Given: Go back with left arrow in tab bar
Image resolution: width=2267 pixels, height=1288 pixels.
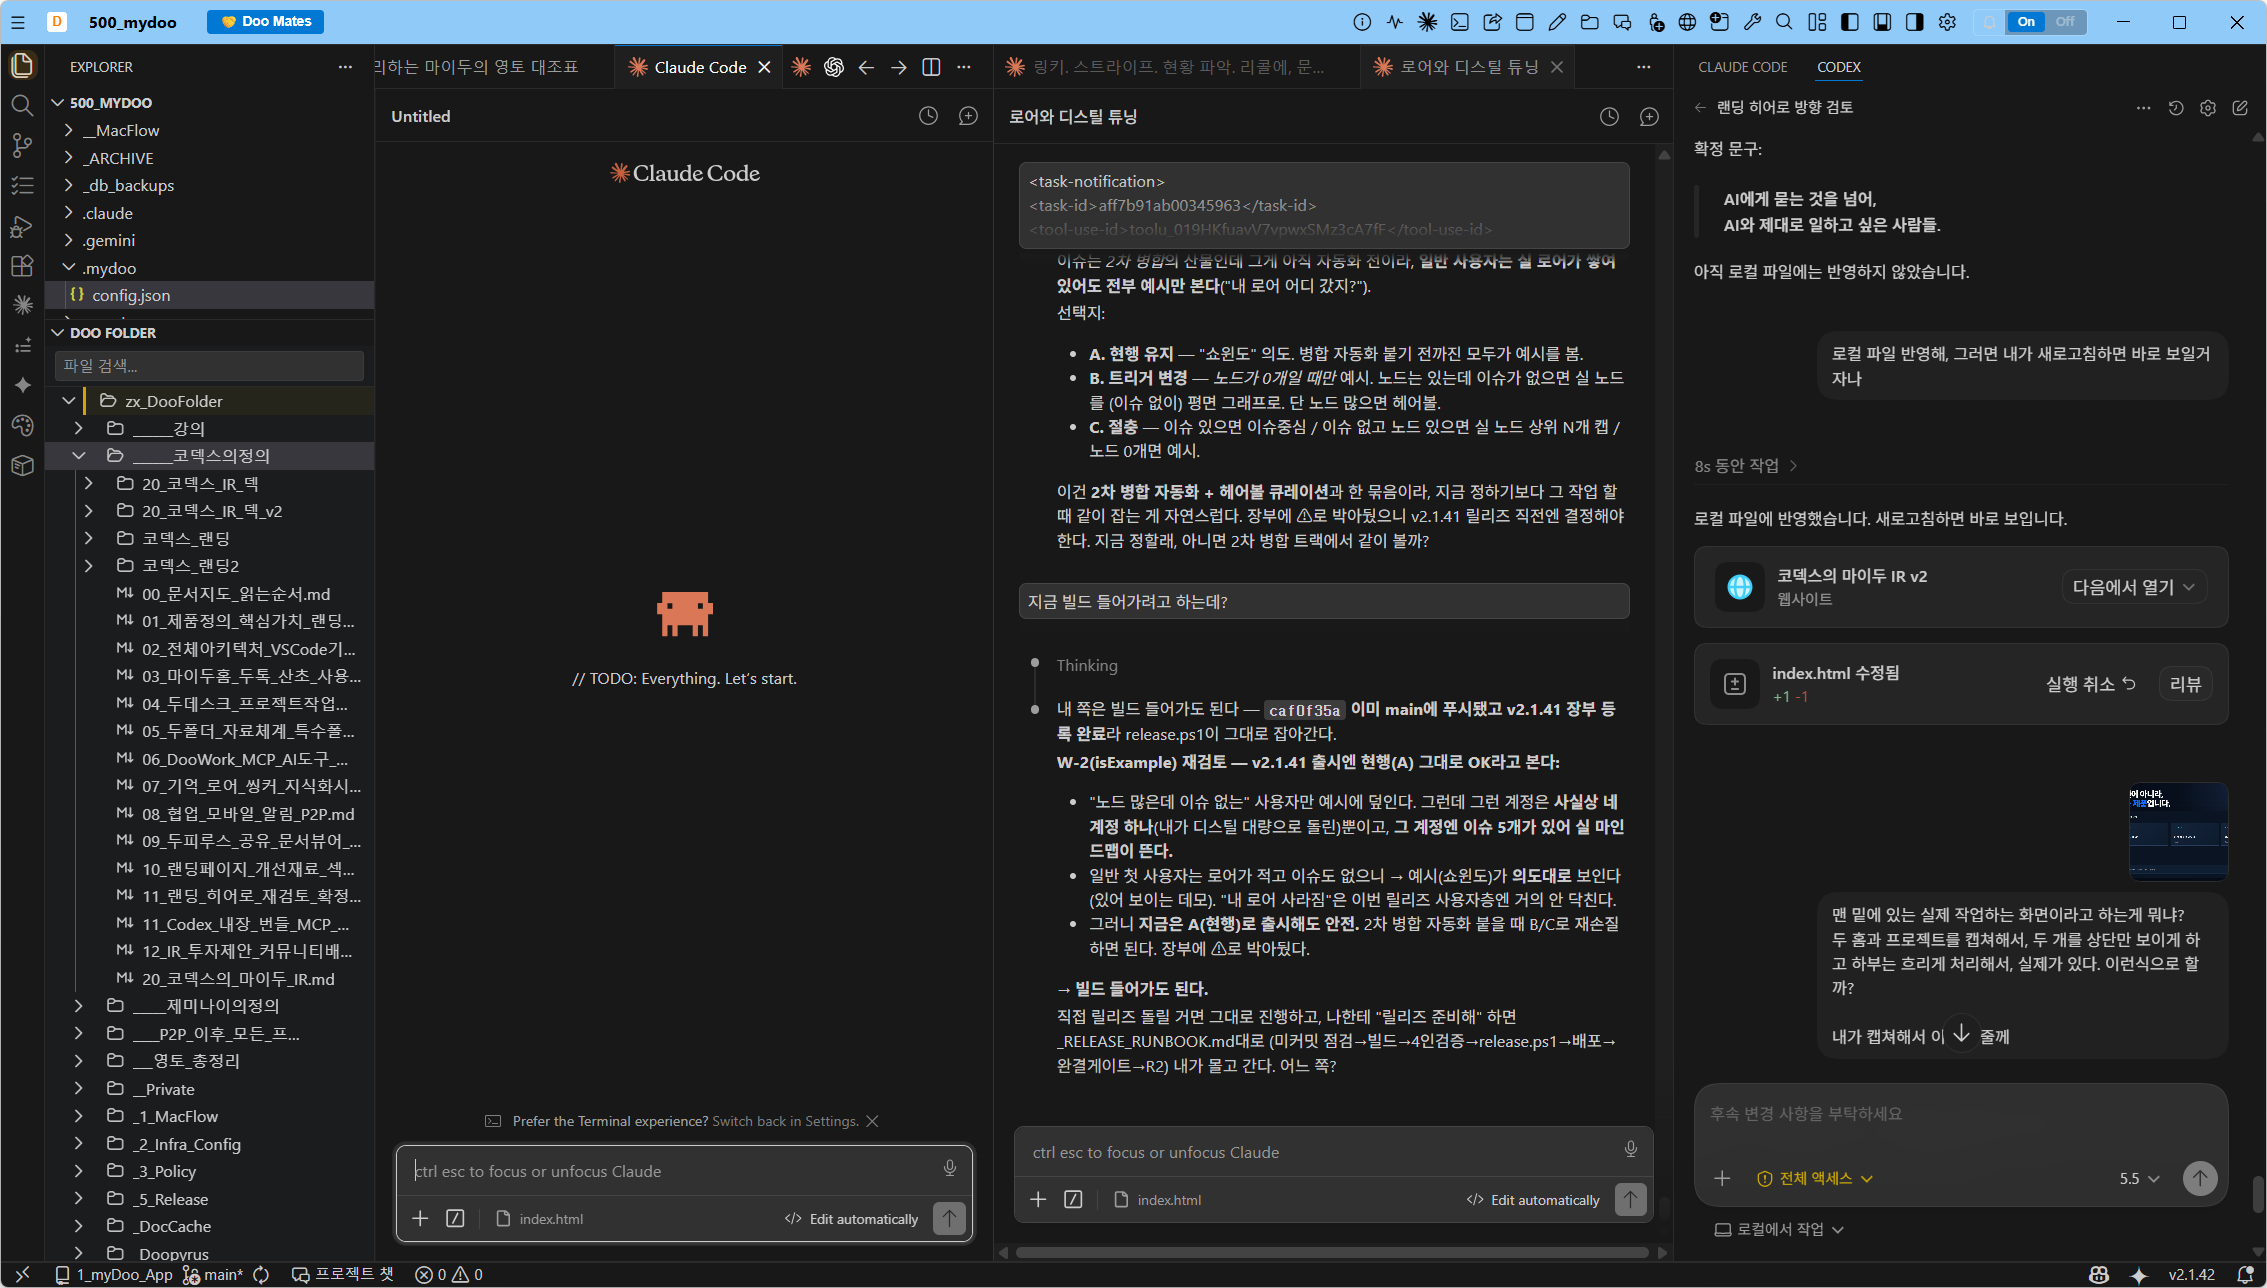Looking at the screenshot, I should pos(866,67).
